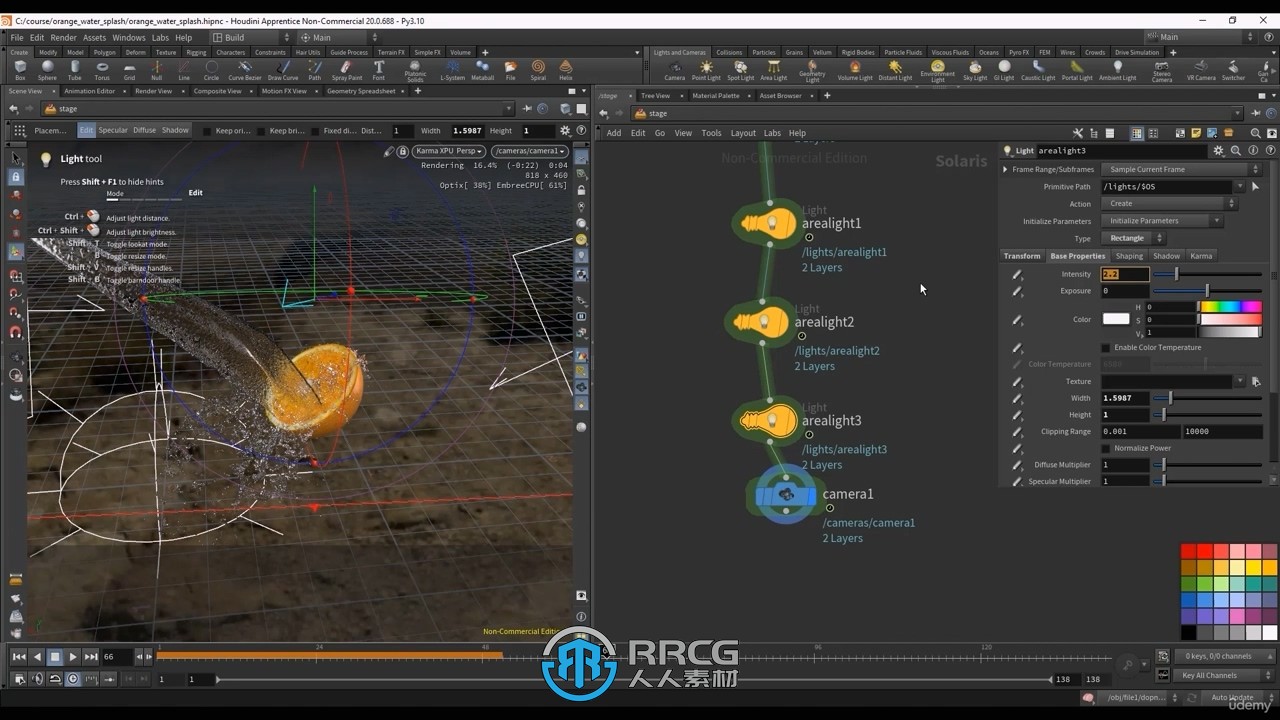Choose the Spray Paint tool
Image resolution: width=1280 pixels, height=720 pixels.
[347, 70]
